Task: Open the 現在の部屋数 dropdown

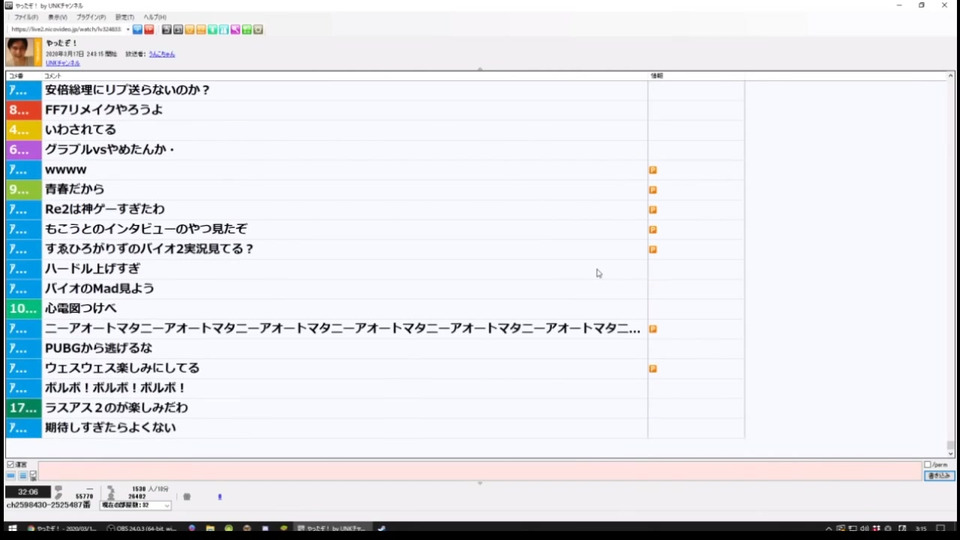Action: coord(135,505)
